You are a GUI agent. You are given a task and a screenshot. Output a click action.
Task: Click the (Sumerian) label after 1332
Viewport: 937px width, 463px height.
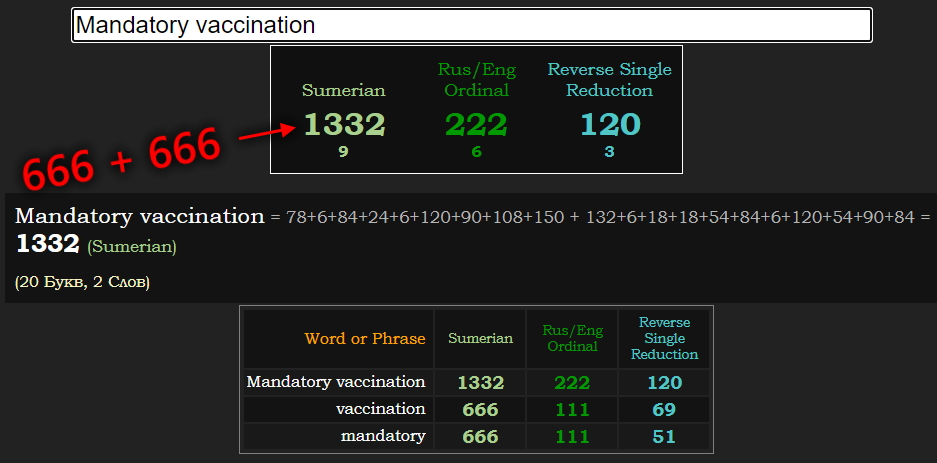132,247
